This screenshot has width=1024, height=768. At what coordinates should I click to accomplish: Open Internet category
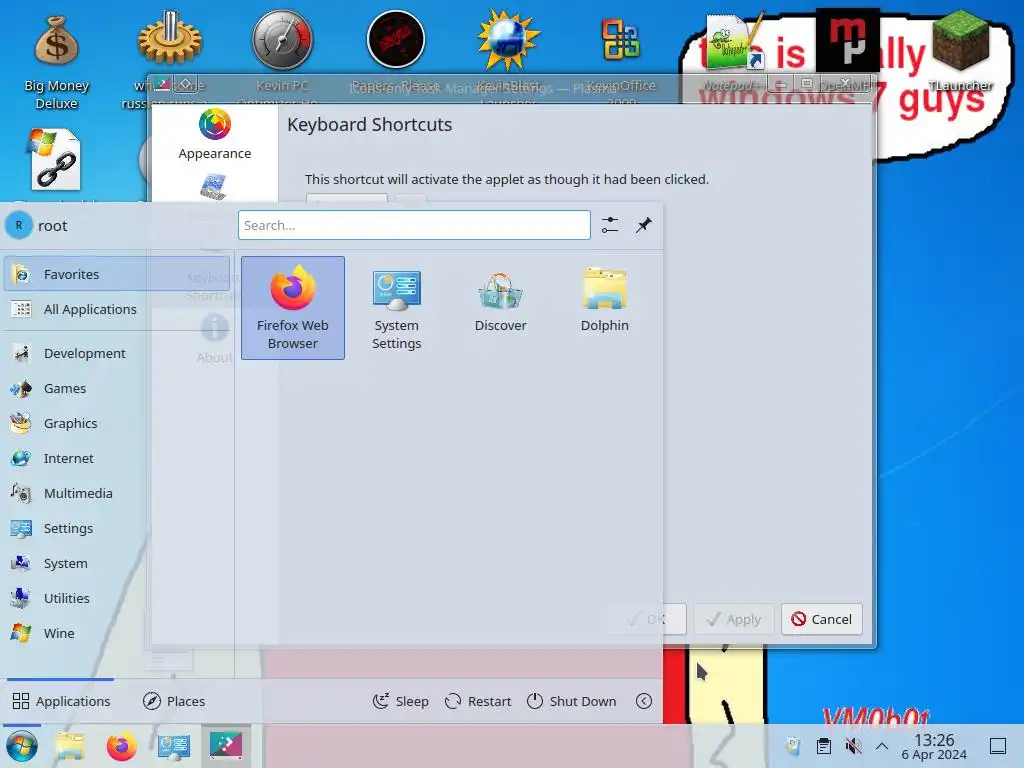coord(117,458)
